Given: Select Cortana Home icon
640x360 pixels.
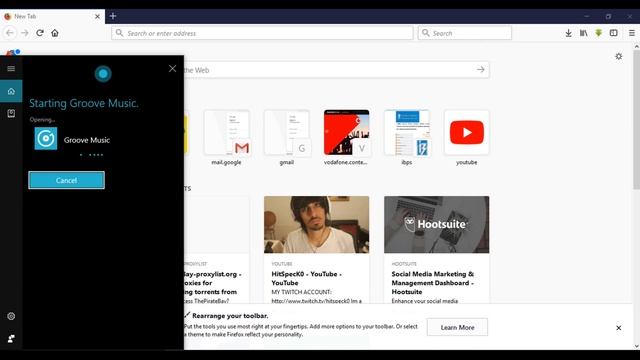Looking at the screenshot, I should 11,91.
